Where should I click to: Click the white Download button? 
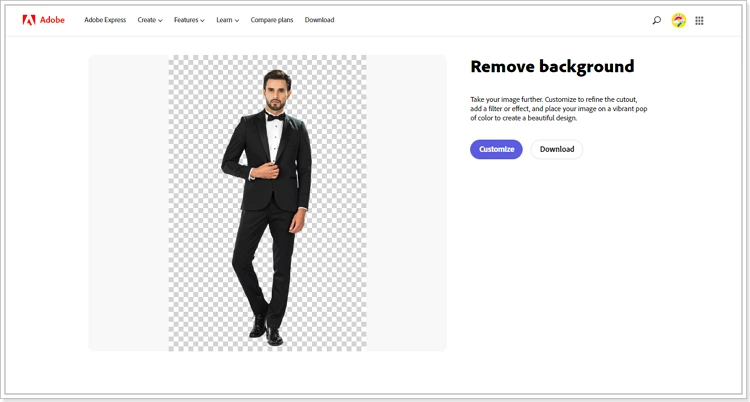pyautogui.click(x=557, y=149)
